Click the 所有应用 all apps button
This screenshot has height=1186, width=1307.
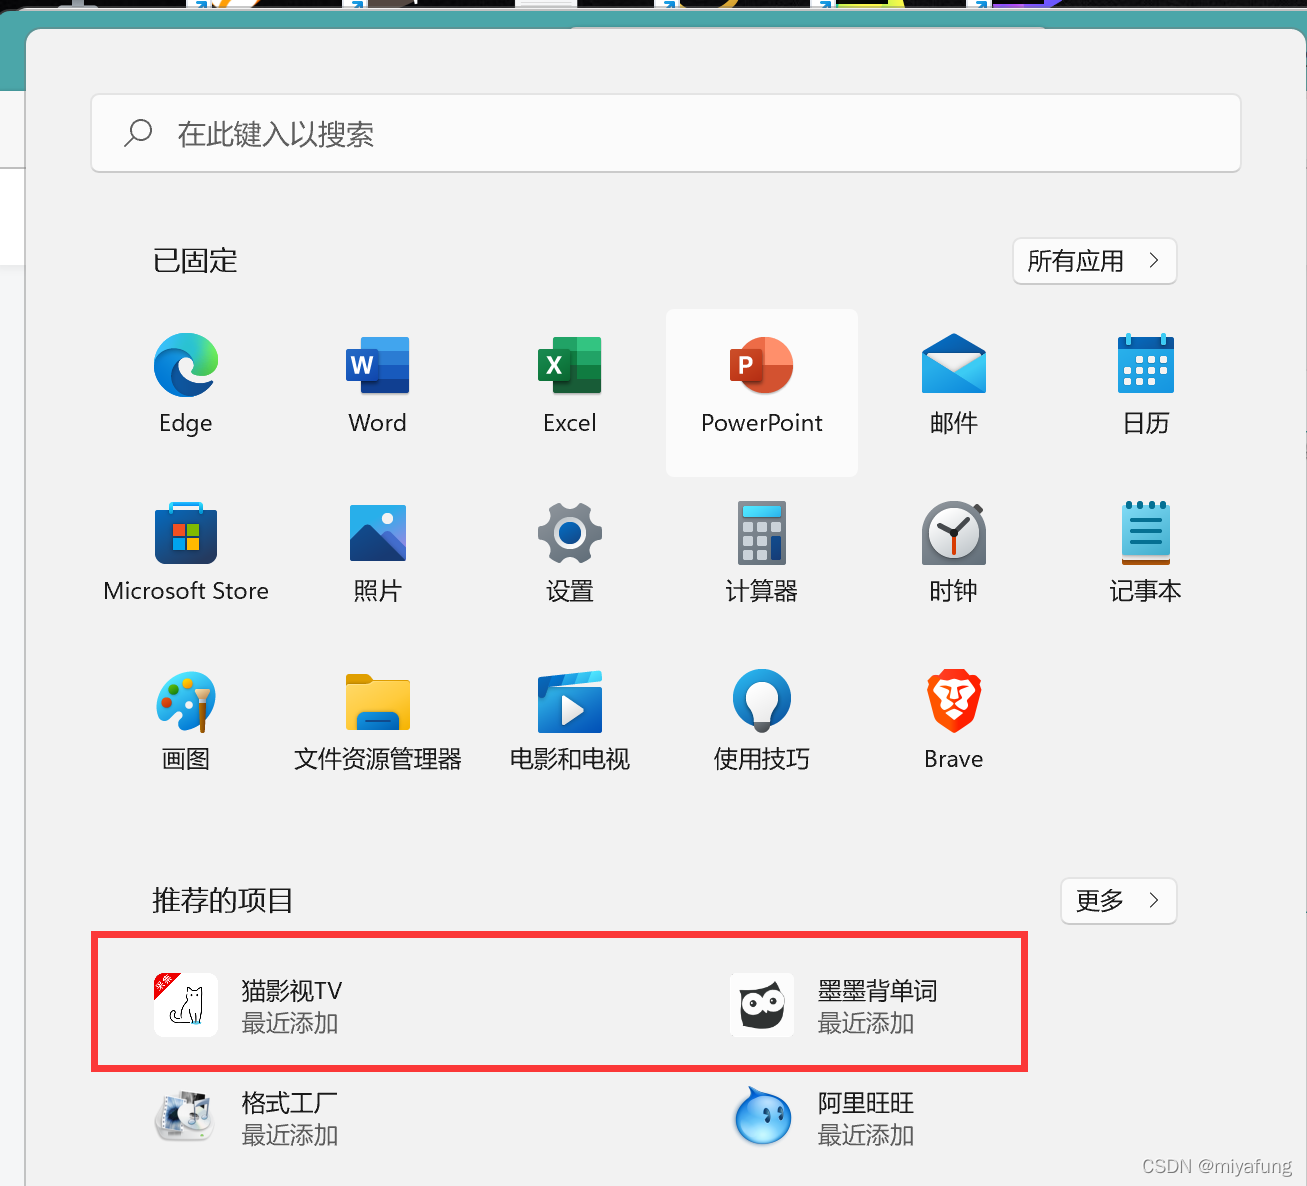(1095, 261)
